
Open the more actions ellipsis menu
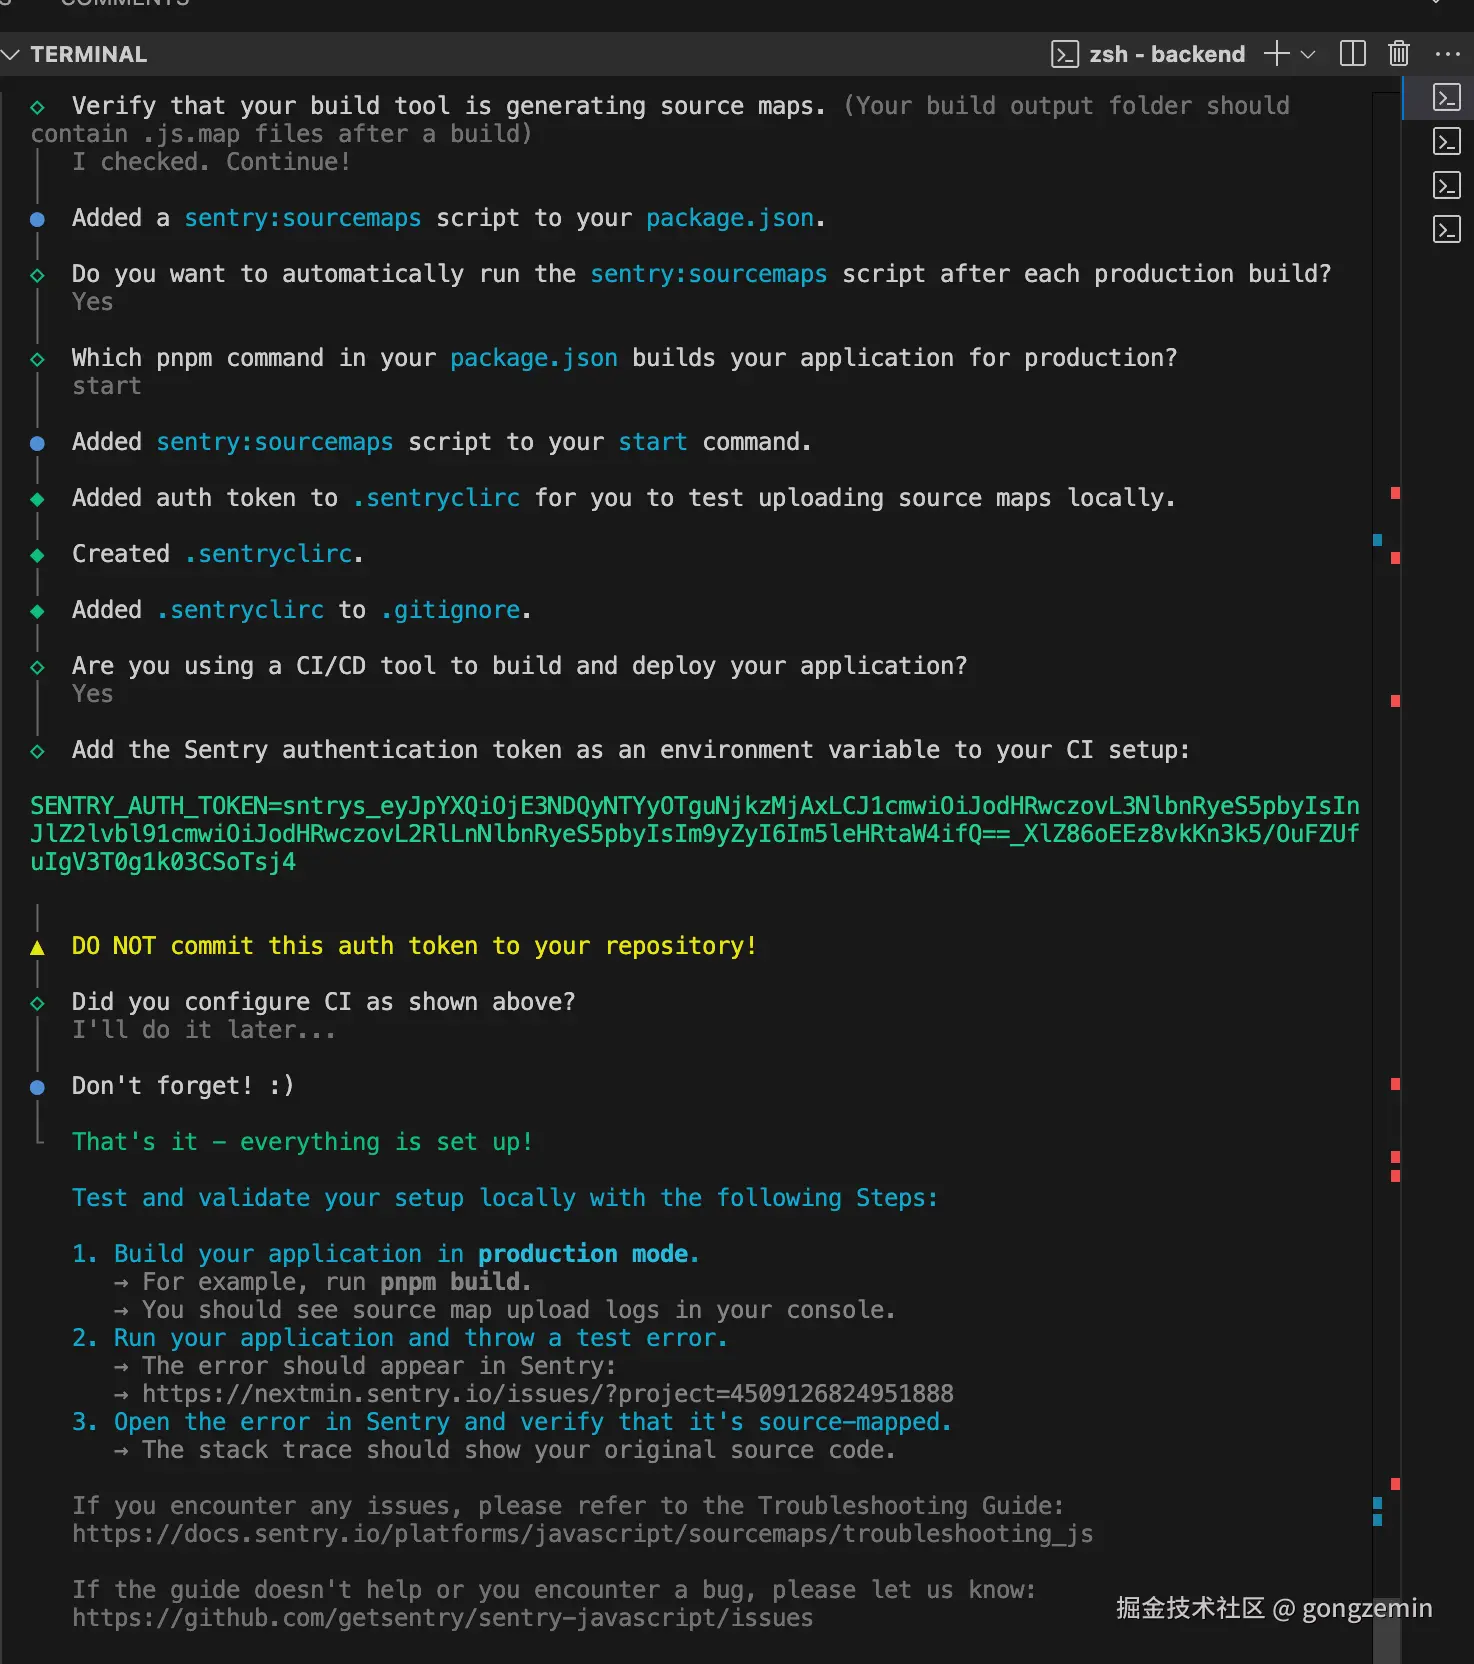coord(1447,54)
